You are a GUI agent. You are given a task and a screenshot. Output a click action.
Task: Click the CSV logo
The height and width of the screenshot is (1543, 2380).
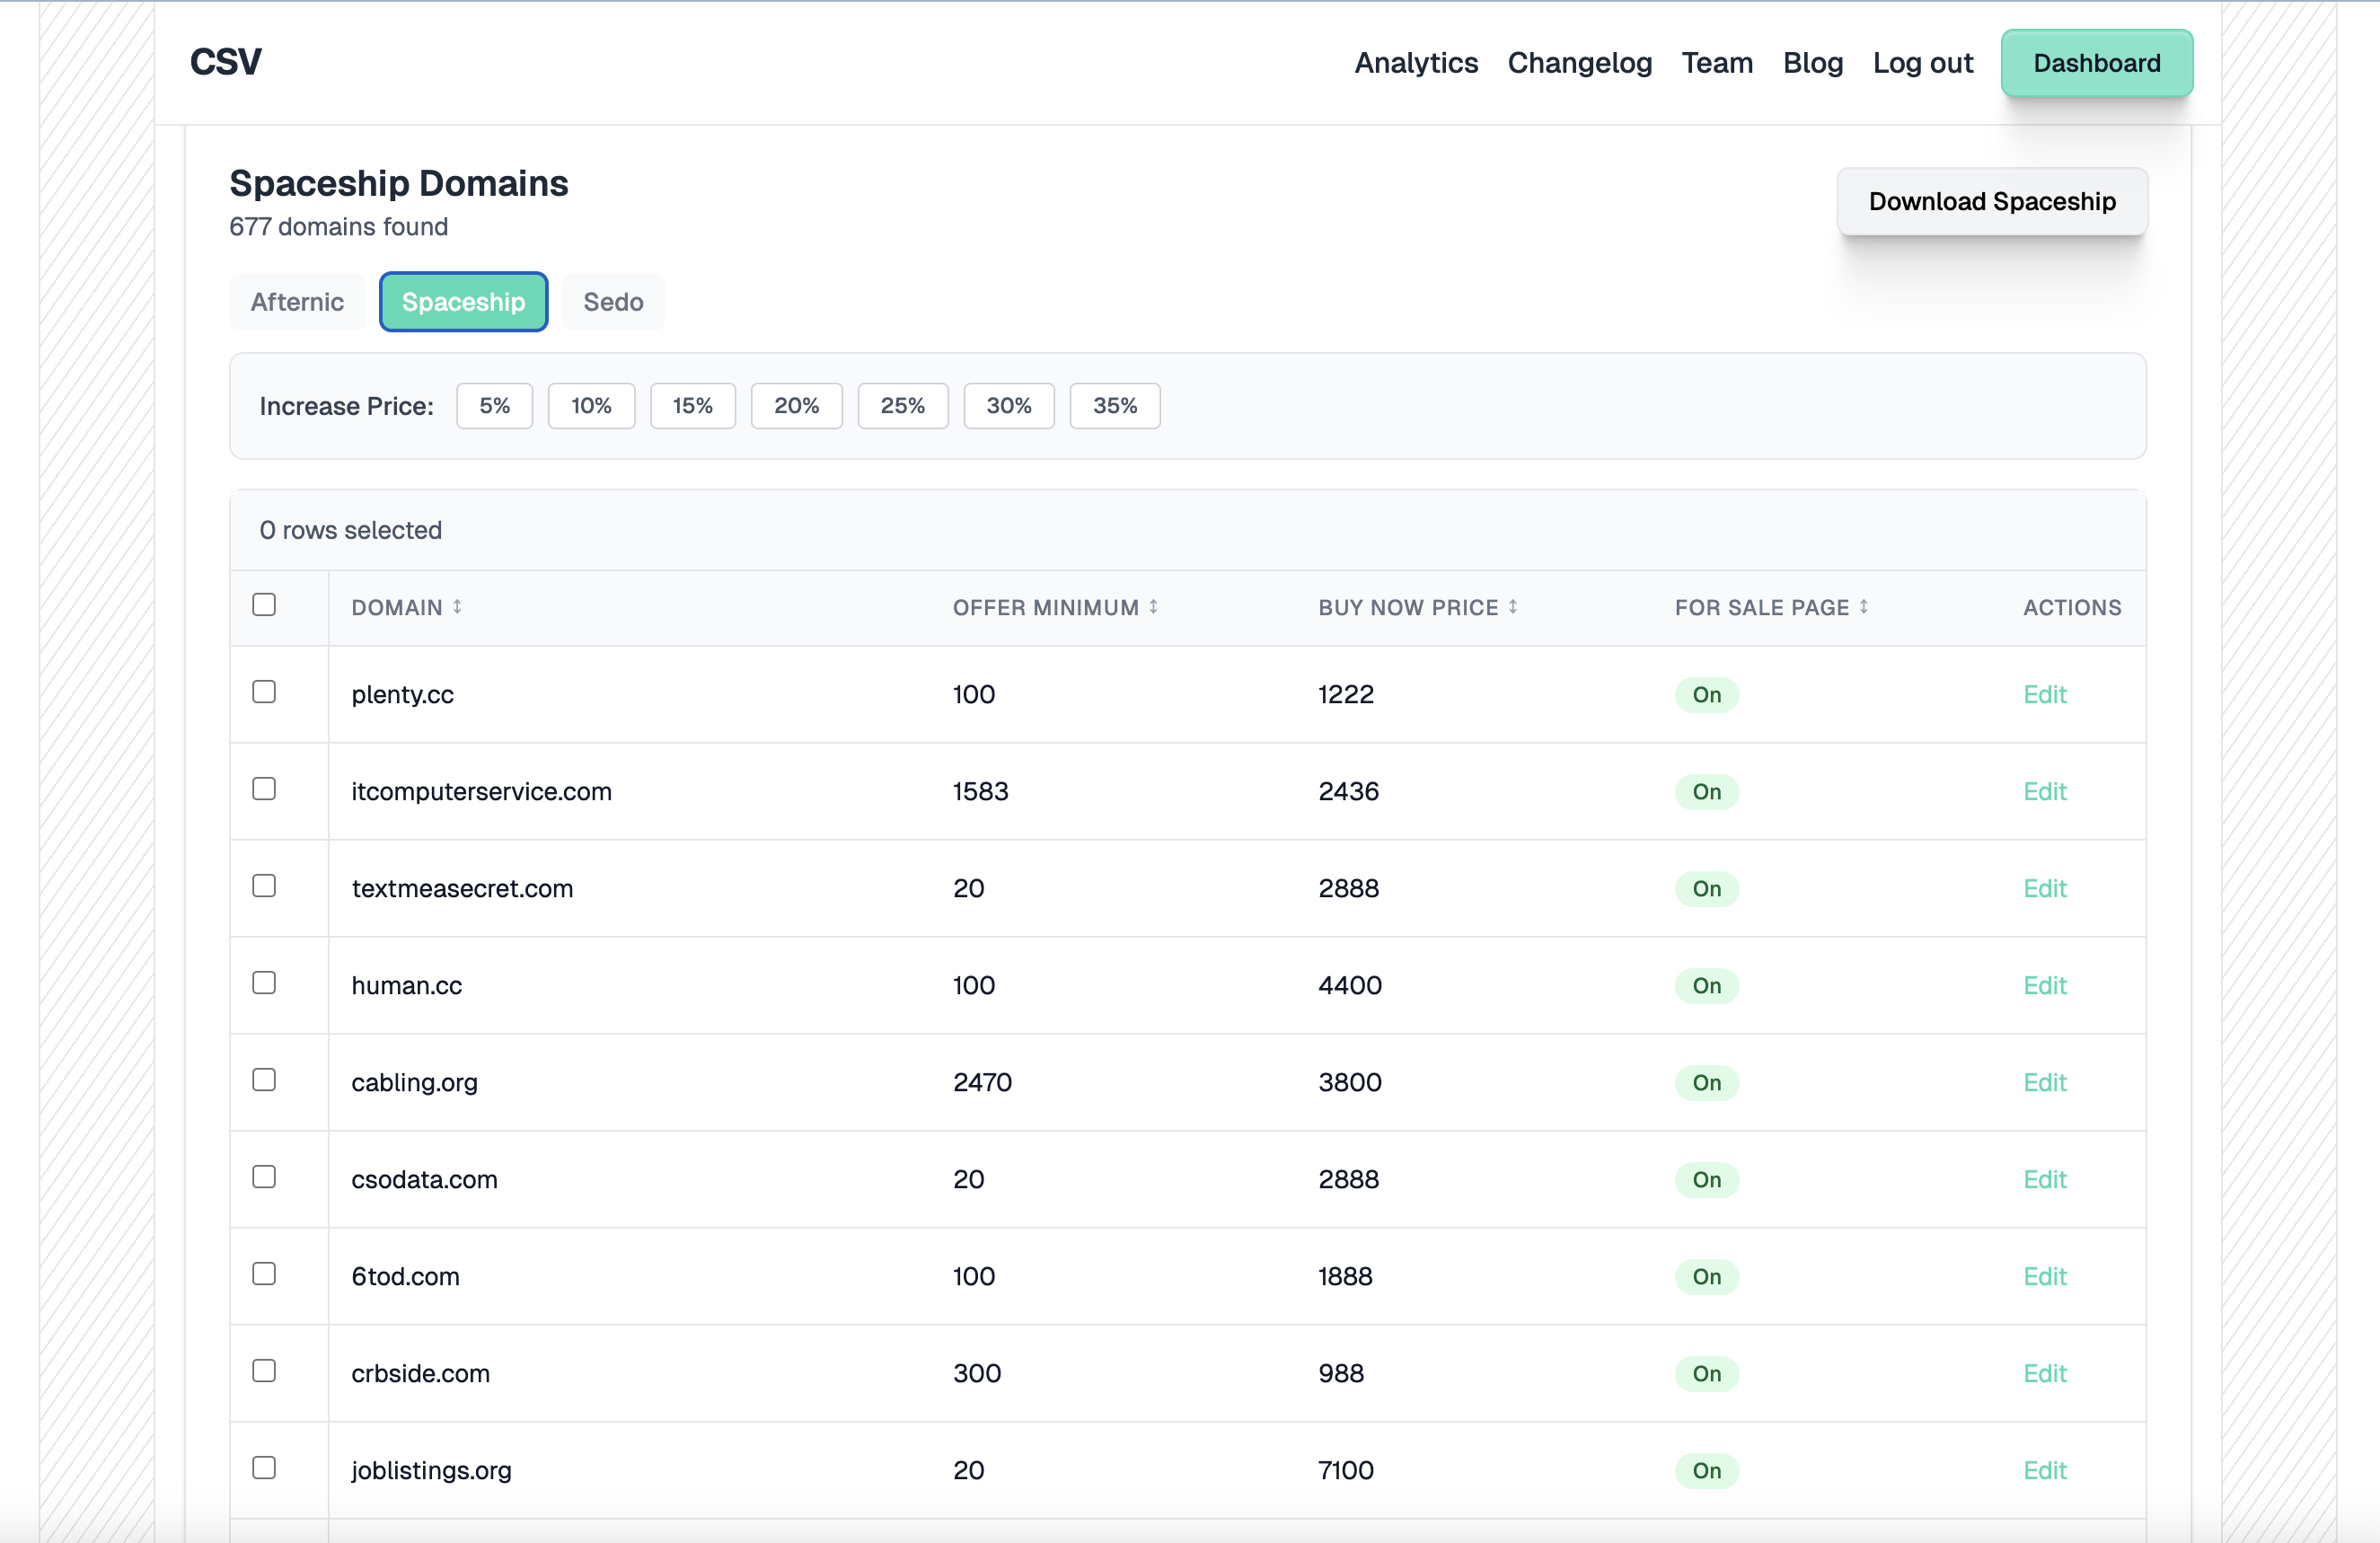pyautogui.click(x=226, y=62)
